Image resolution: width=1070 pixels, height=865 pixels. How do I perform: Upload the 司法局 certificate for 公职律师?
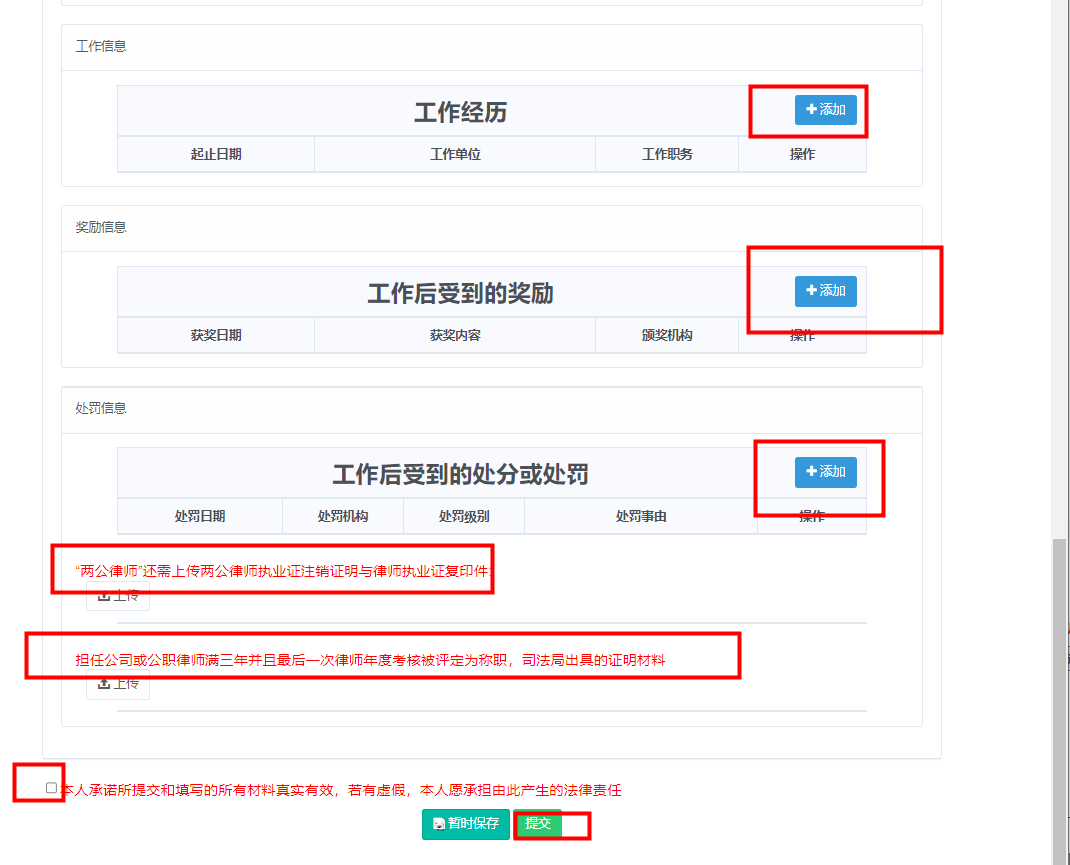click(x=118, y=684)
